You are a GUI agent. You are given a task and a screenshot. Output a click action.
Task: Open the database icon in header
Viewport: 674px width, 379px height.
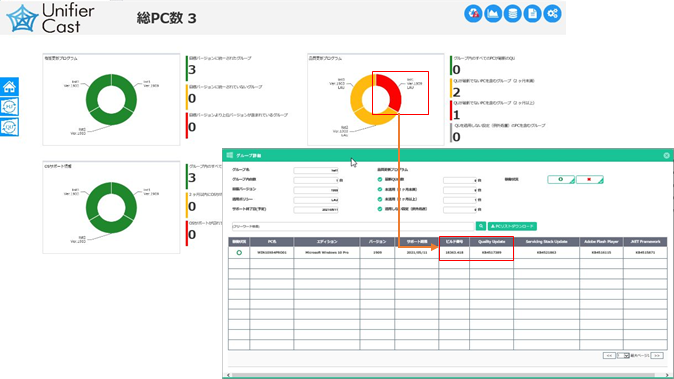512,14
